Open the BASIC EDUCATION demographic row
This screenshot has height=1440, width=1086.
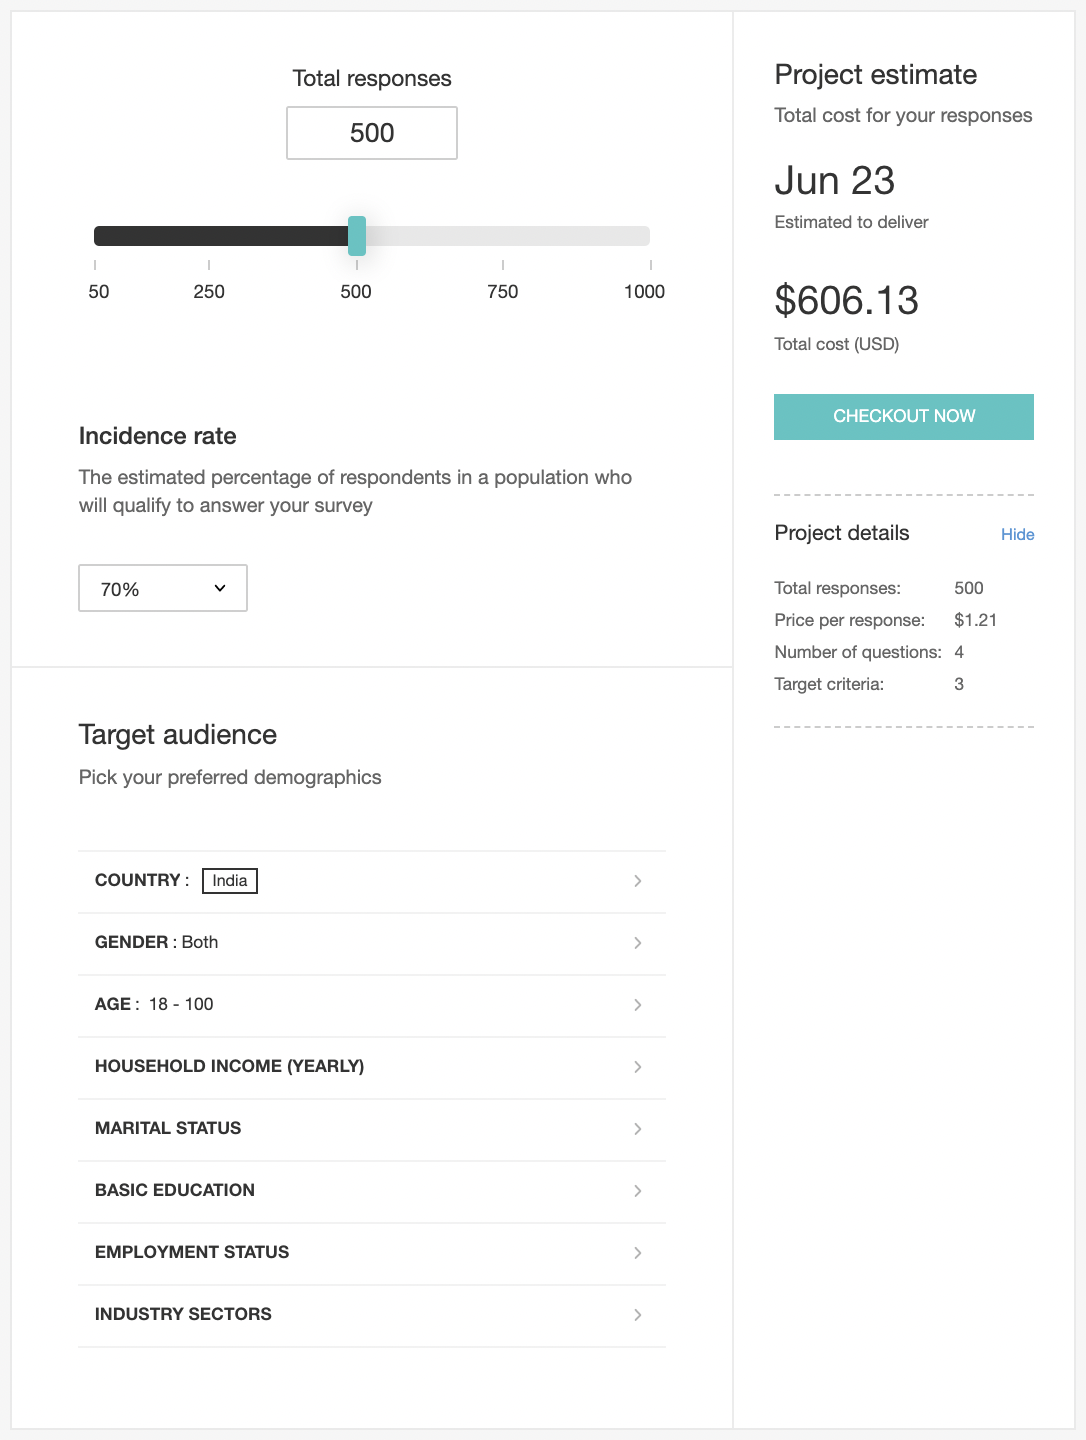(x=175, y=1190)
